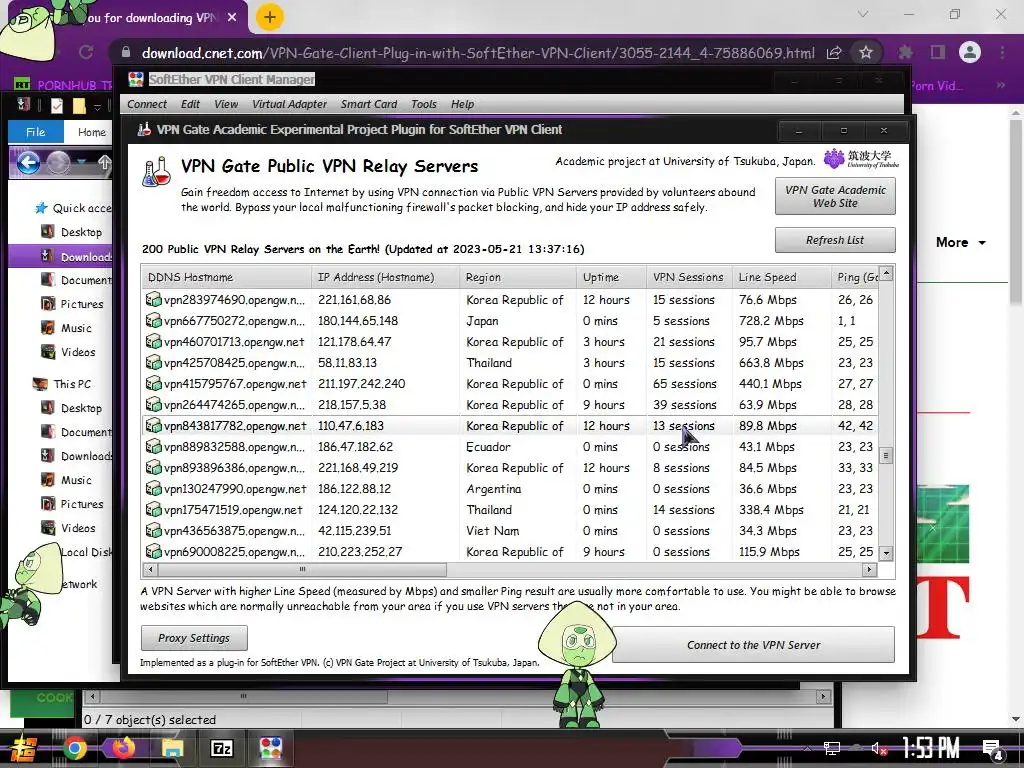Click the Home tab in File Explorer
Viewport: 1024px width, 768px height.
[91, 132]
